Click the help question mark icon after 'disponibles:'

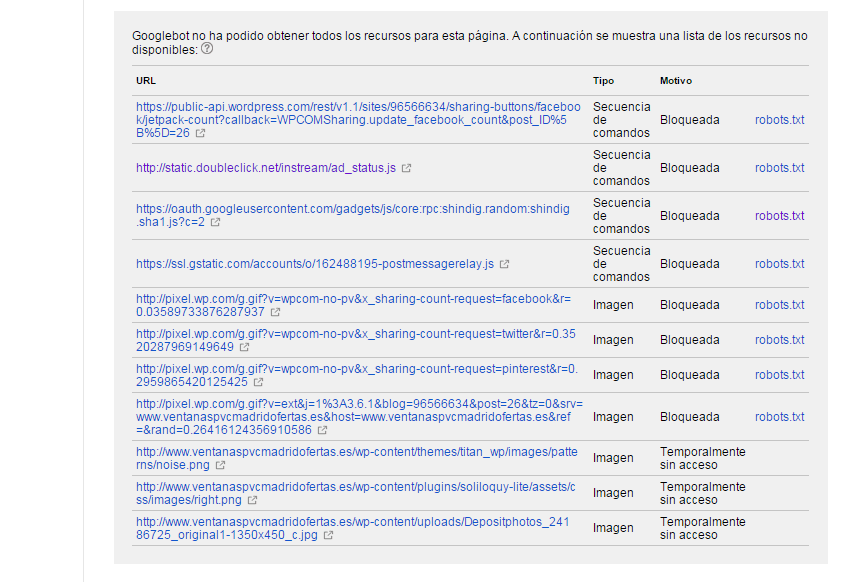[x=207, y=49]
